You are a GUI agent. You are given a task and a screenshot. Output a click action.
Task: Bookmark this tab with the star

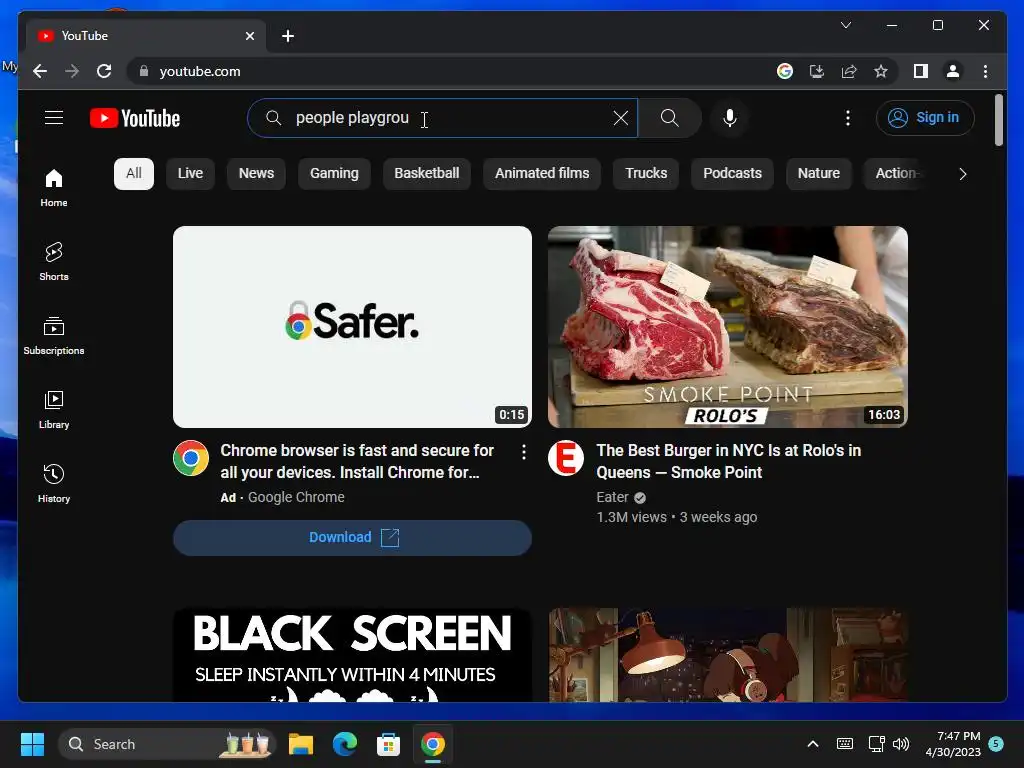tap(881, 71)
